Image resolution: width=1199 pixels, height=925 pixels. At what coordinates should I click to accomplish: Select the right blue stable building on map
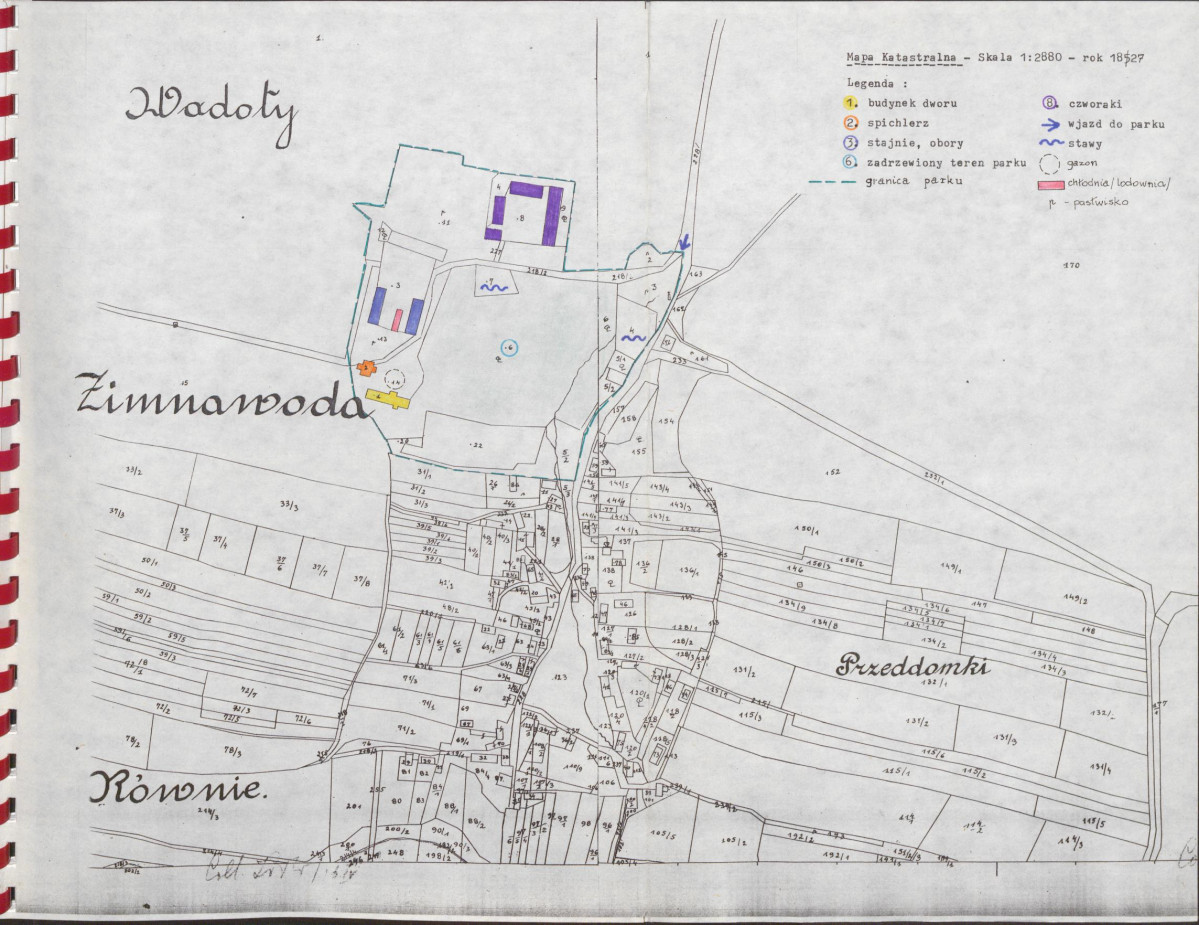[414, 316]
